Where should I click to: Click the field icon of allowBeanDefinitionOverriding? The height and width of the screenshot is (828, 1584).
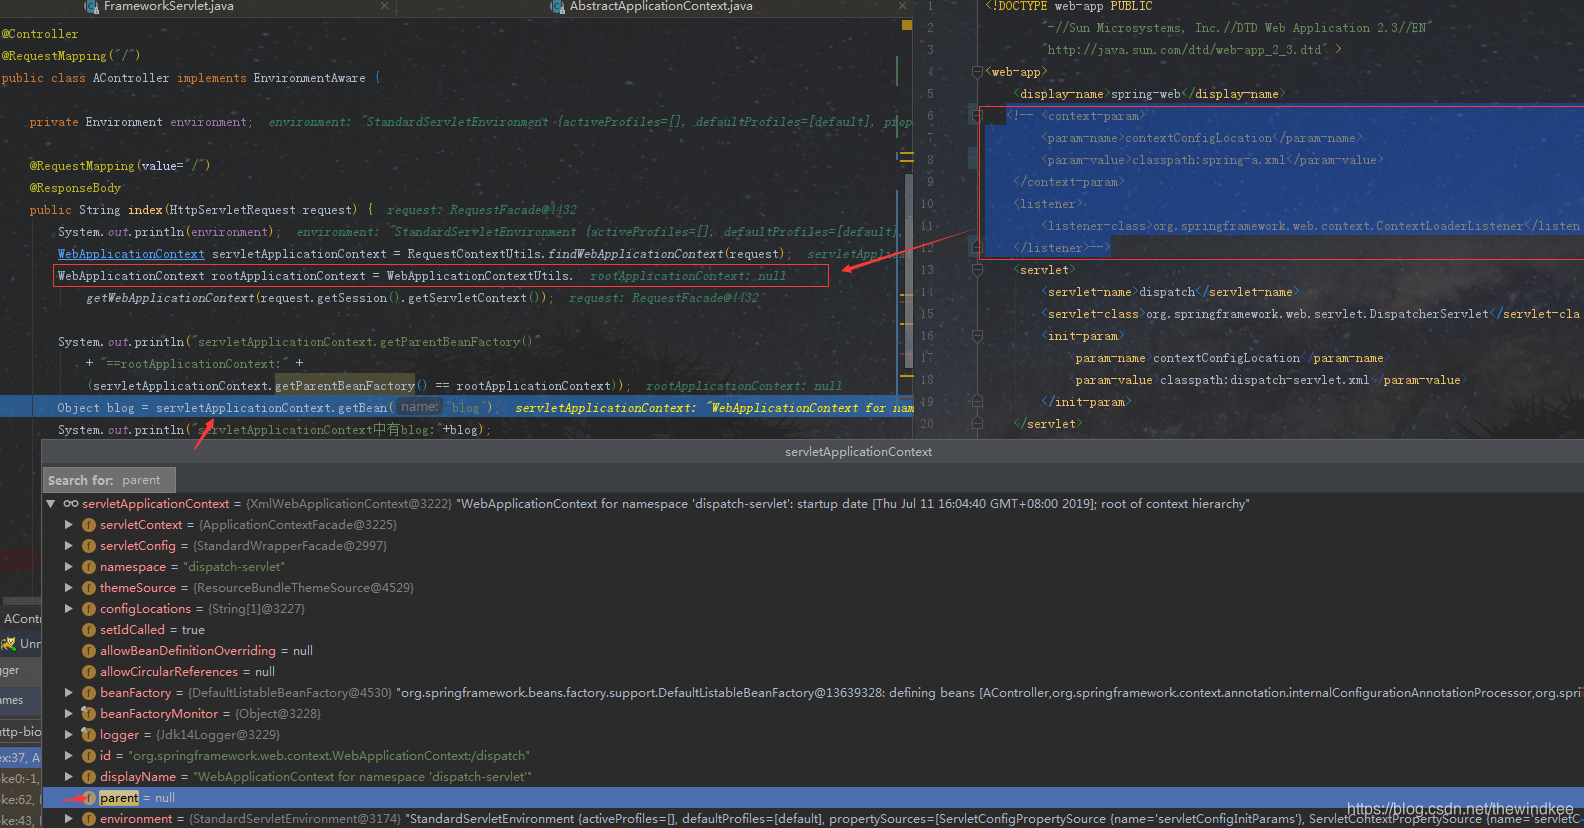[x=89, y=651]
